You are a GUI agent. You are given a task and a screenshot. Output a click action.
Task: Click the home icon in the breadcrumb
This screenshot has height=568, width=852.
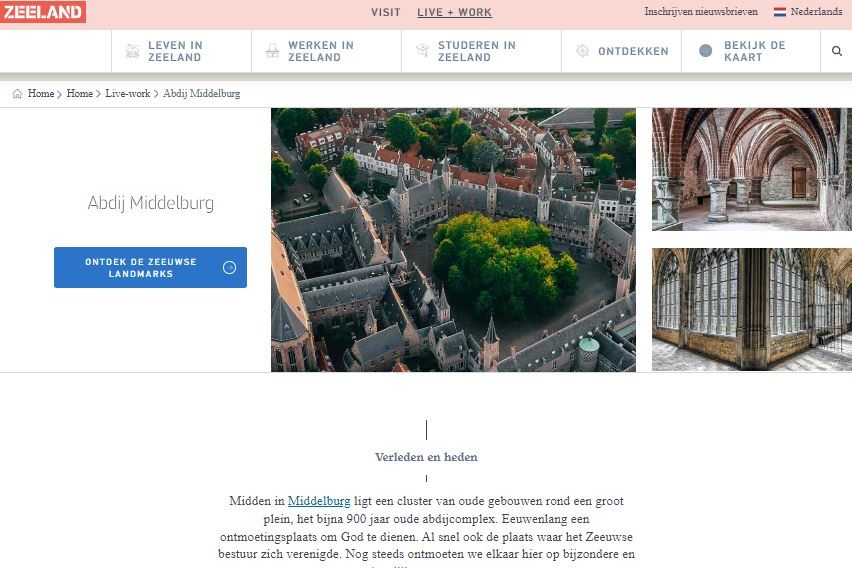coord(17,93)
